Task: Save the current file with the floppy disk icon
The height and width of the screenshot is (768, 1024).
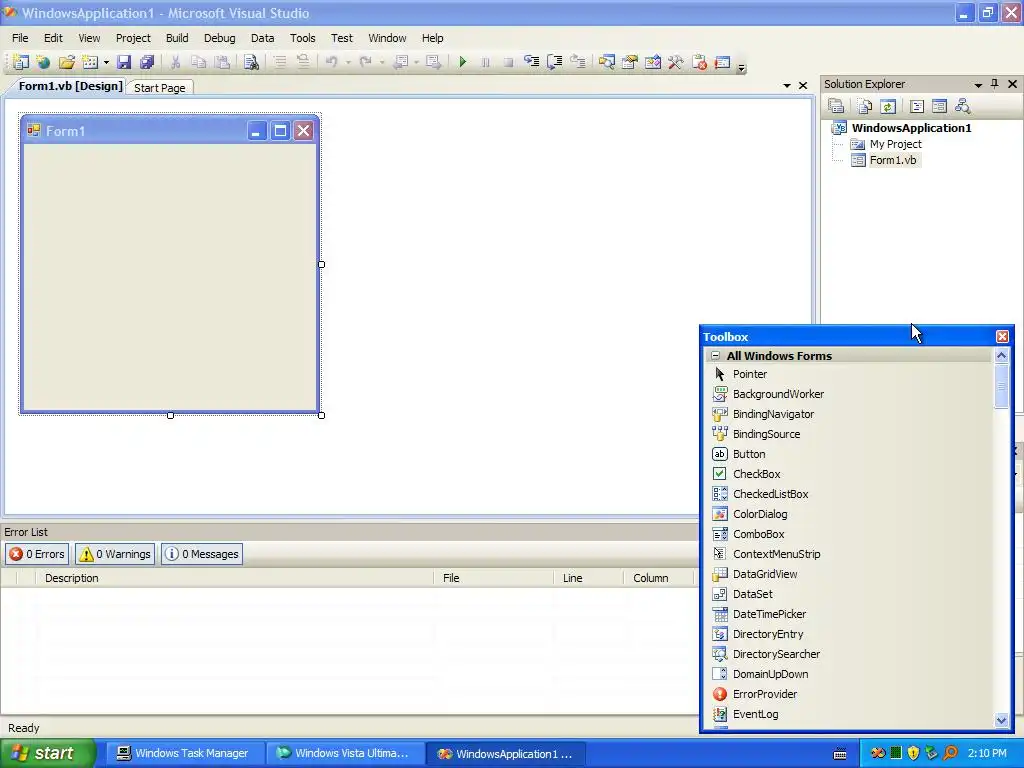Action: click(x=123, y=62)
